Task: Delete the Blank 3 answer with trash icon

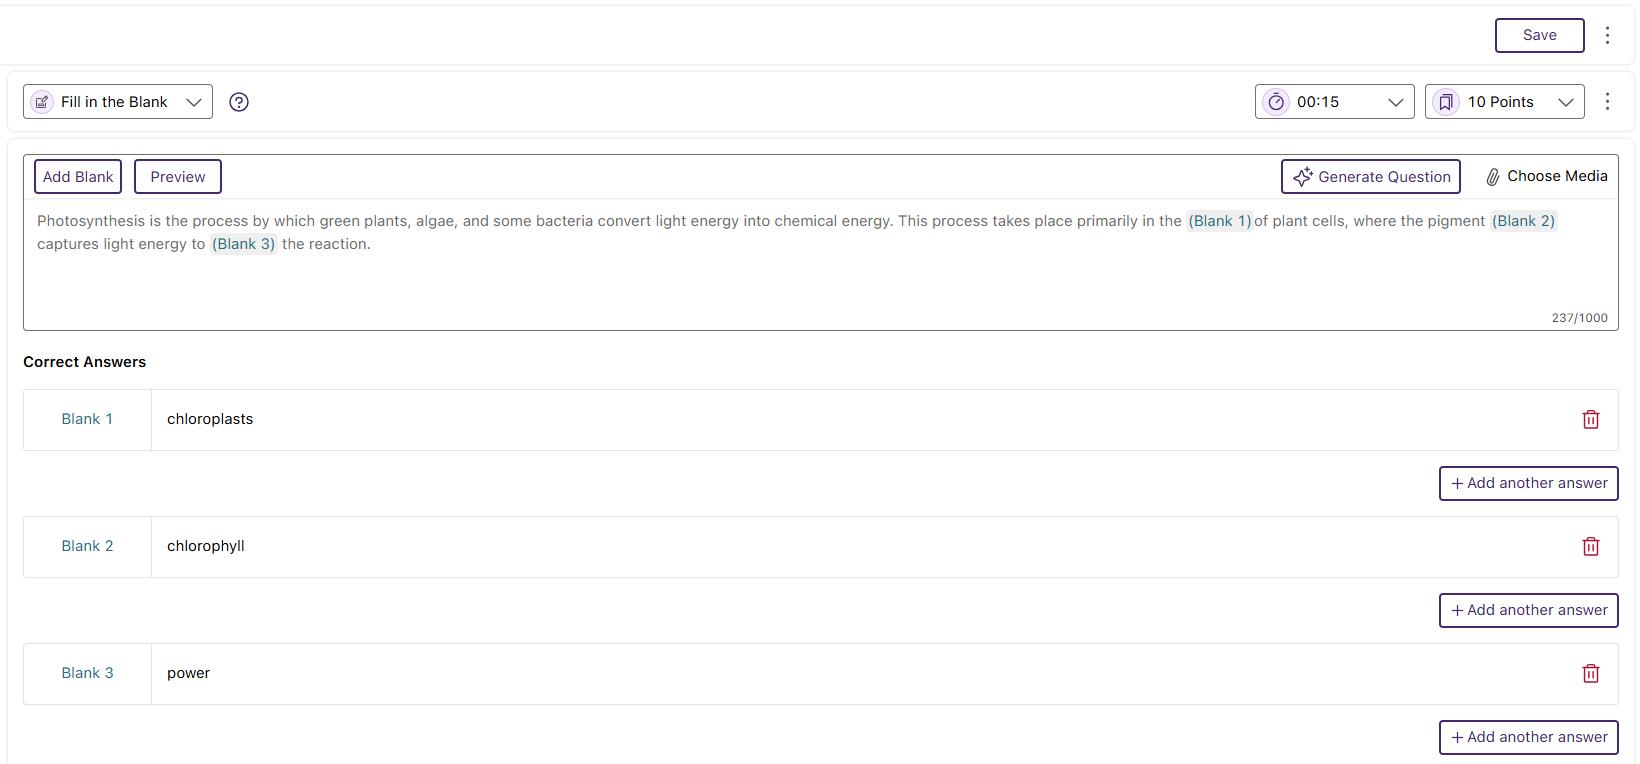Action: [x=1591, y=674]
